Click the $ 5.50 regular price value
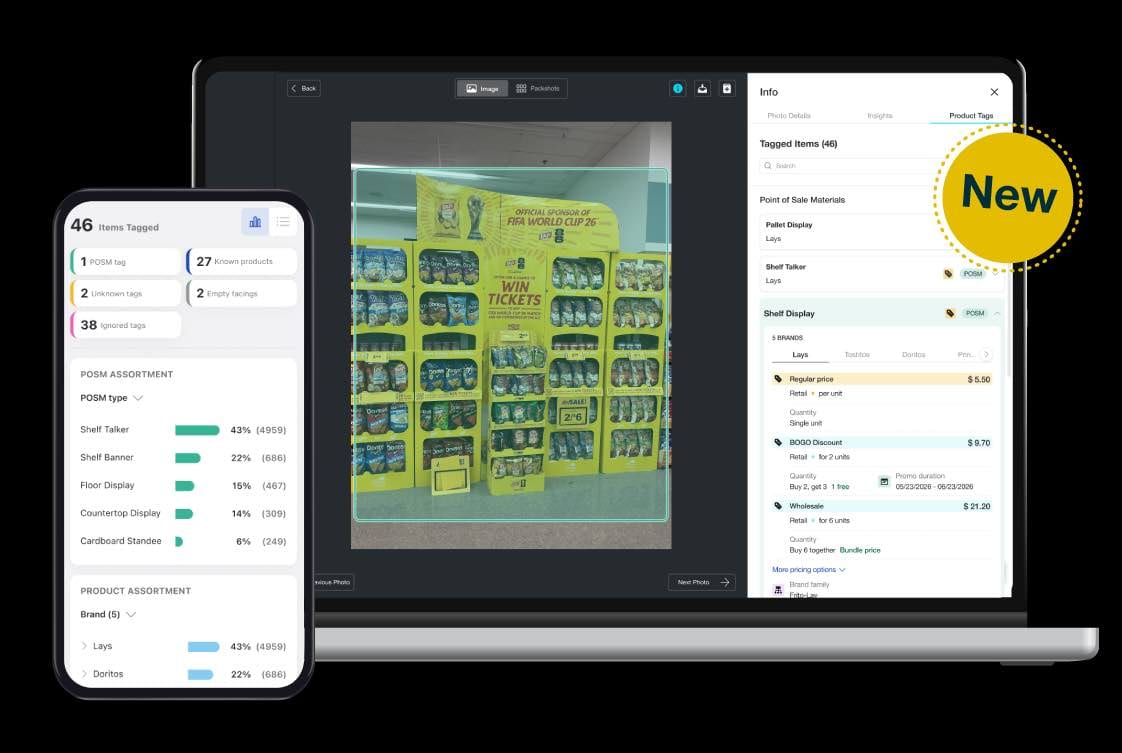The width and height of the screenshot is (1122, 753). (x=978, y=379)
